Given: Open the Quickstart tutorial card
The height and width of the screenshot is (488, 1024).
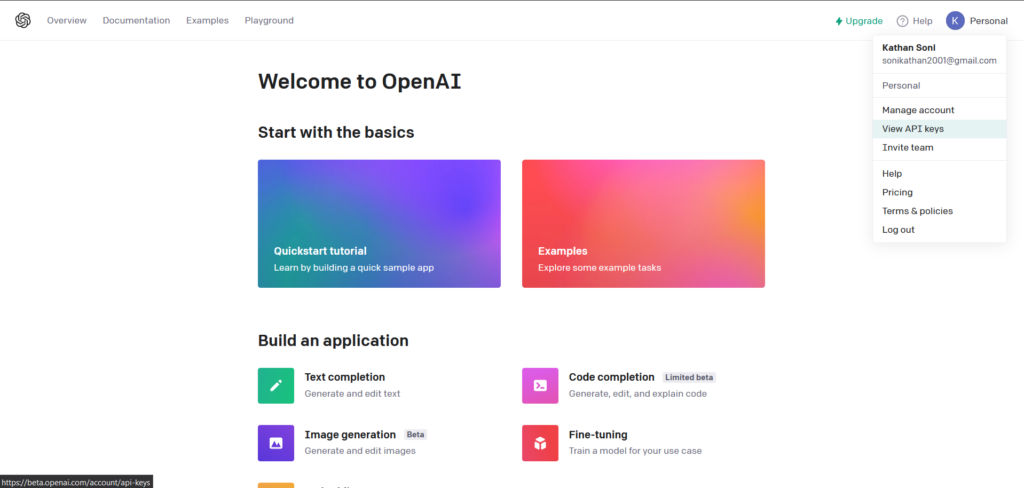Looking at the screenshot, I should pyautogui.click(x=379, y=224).
